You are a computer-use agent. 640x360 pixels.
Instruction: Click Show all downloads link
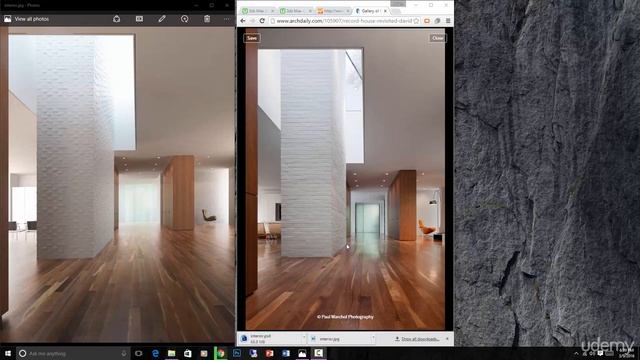click(417, 339)
